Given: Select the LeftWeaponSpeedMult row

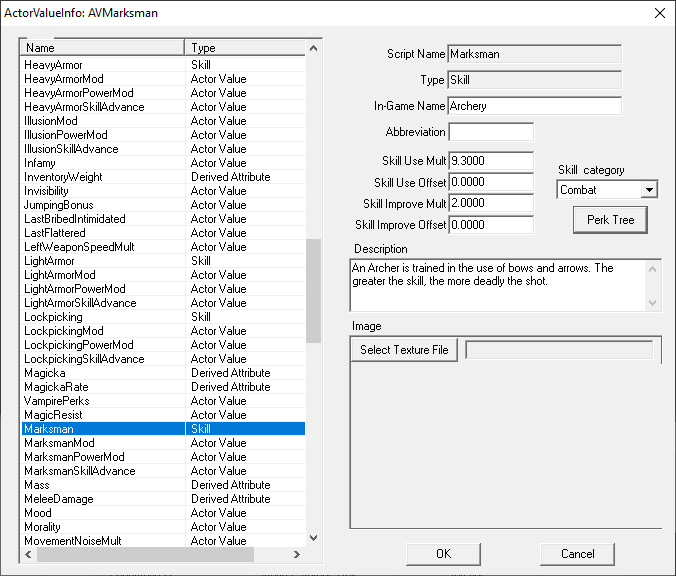Looking at the screenshot, I should coord(163,247).
